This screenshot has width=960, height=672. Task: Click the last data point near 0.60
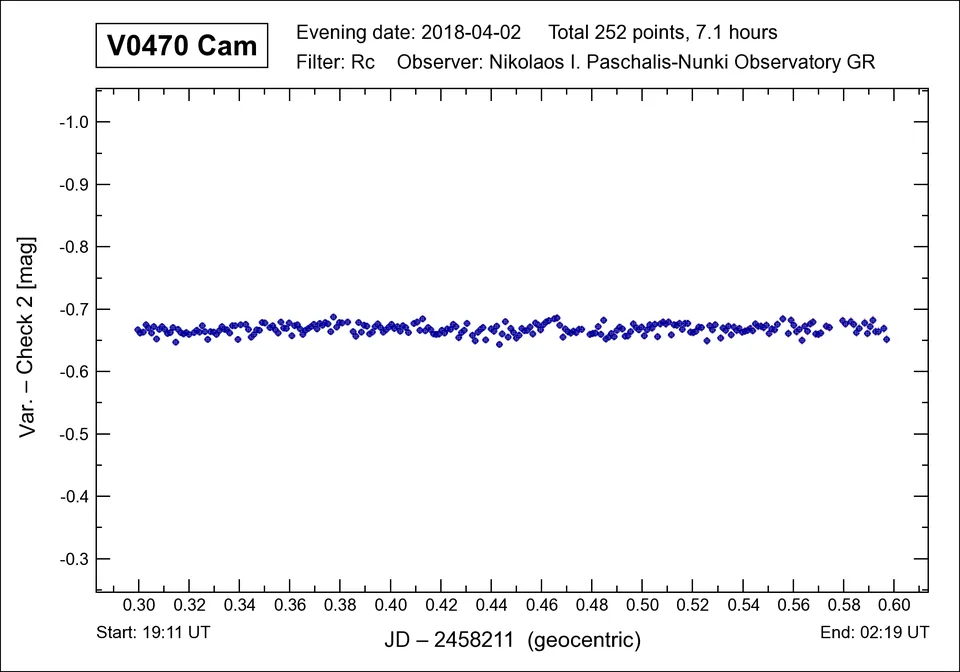pos(887,339)
